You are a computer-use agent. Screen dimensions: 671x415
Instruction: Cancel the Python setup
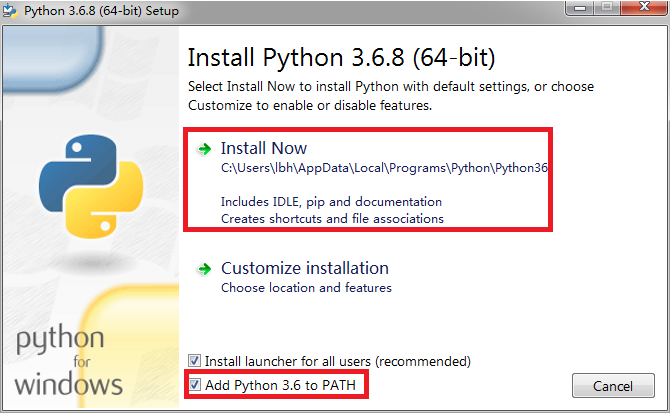click(x=613, y=386)
